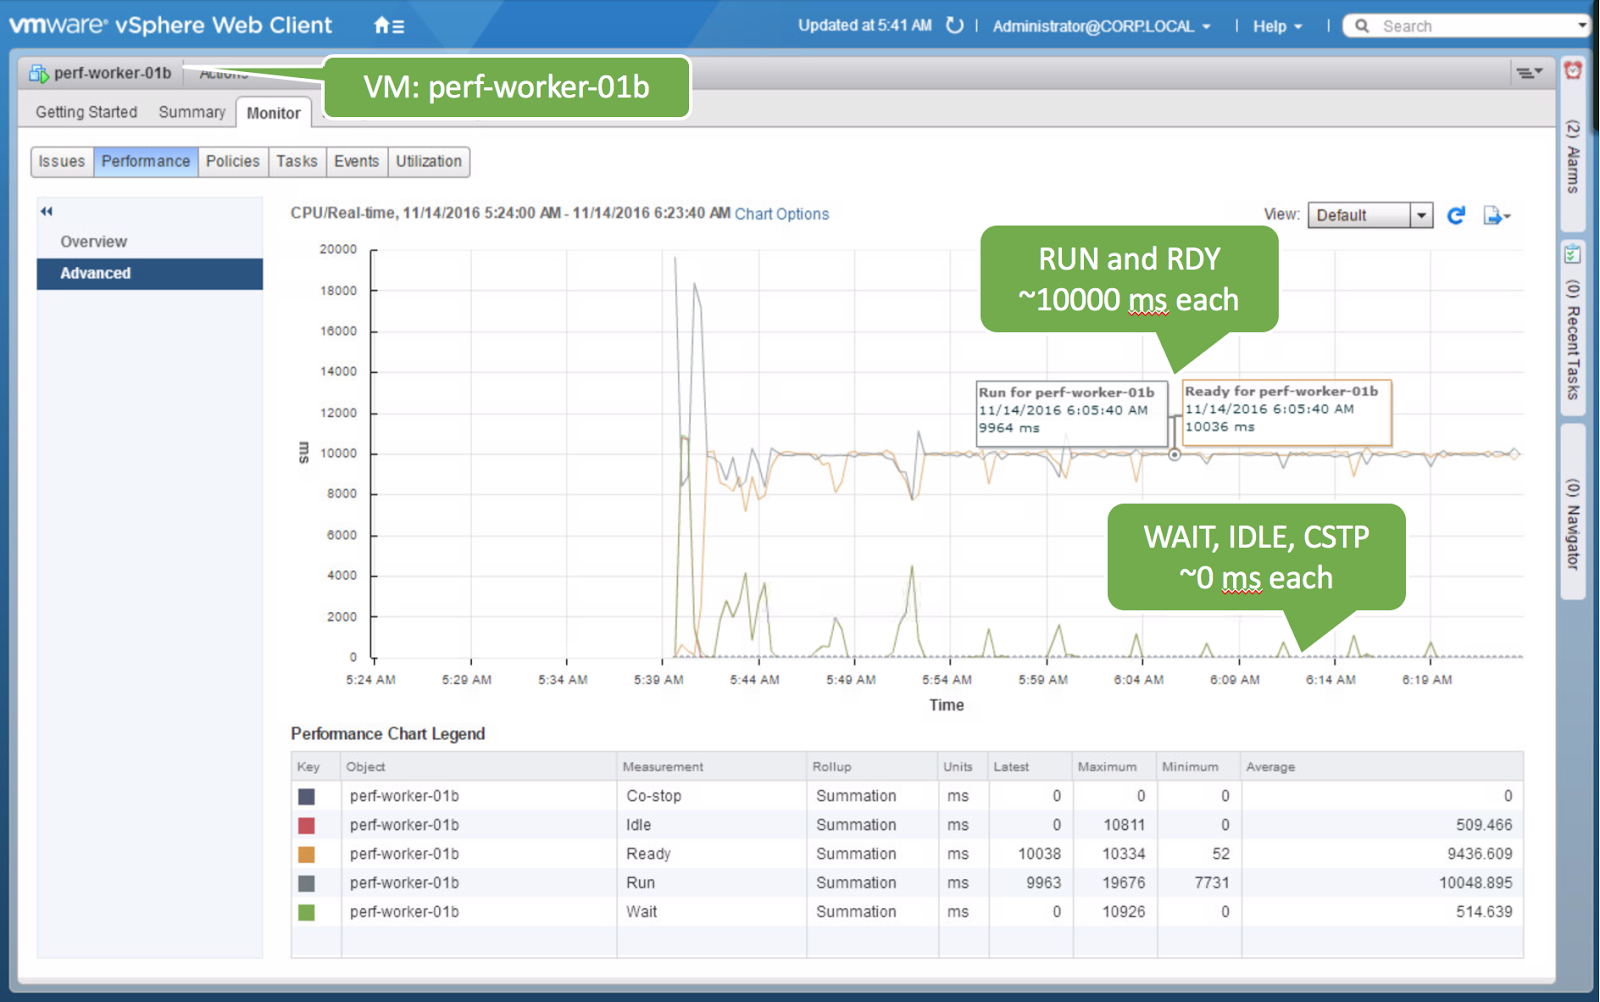Click the chart view settings icon above View

coord(1529,73)
